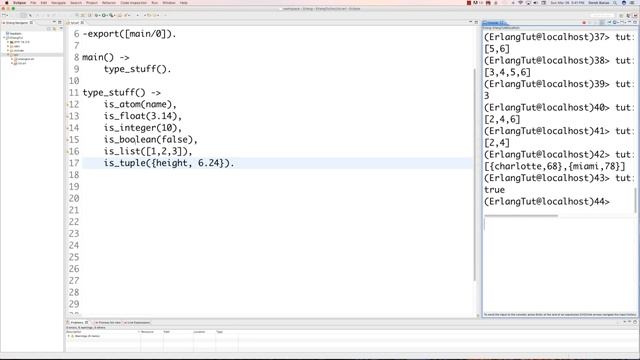
Task: Click the warning marker on line 14
Action: click(x=67, y=128)
